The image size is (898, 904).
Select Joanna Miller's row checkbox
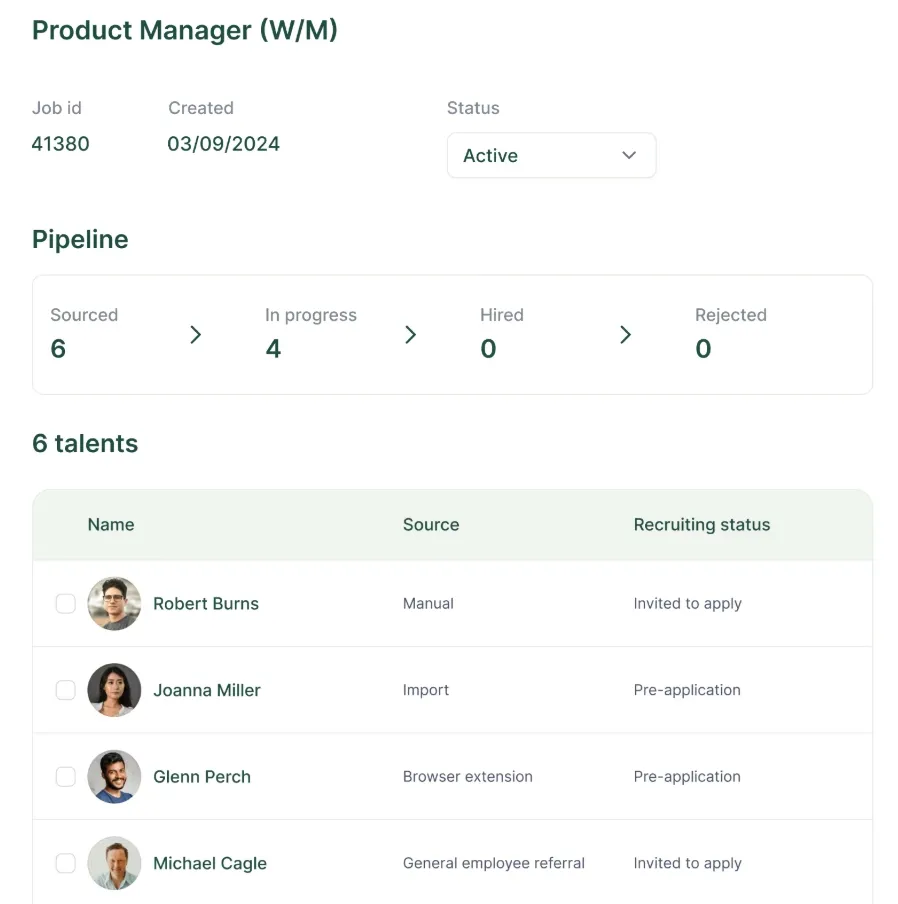click(65, 690)
